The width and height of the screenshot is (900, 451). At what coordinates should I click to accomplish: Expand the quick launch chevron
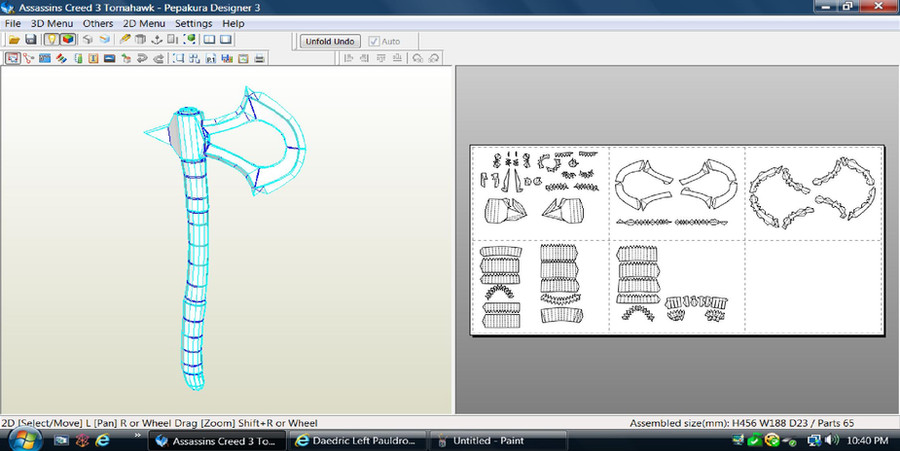pos(138,436)
